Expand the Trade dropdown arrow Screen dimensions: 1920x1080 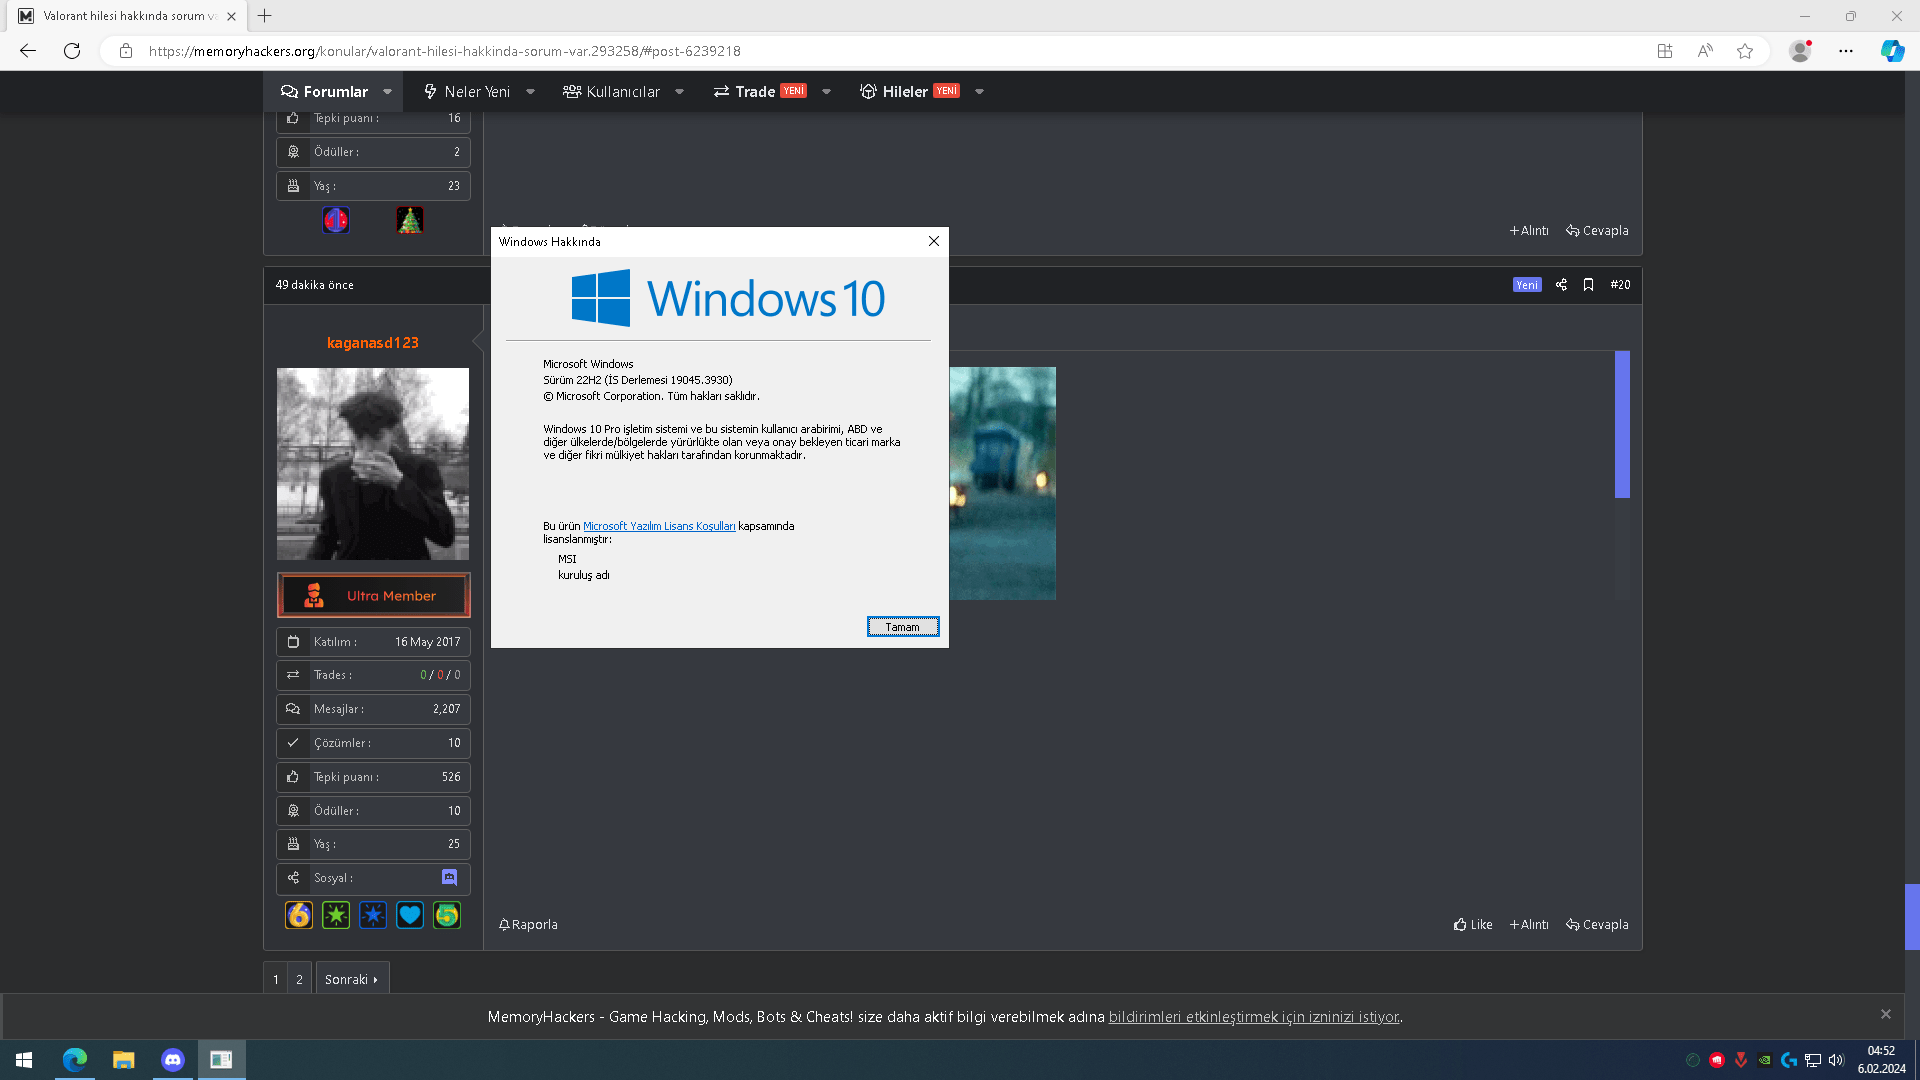pos(827,91)
